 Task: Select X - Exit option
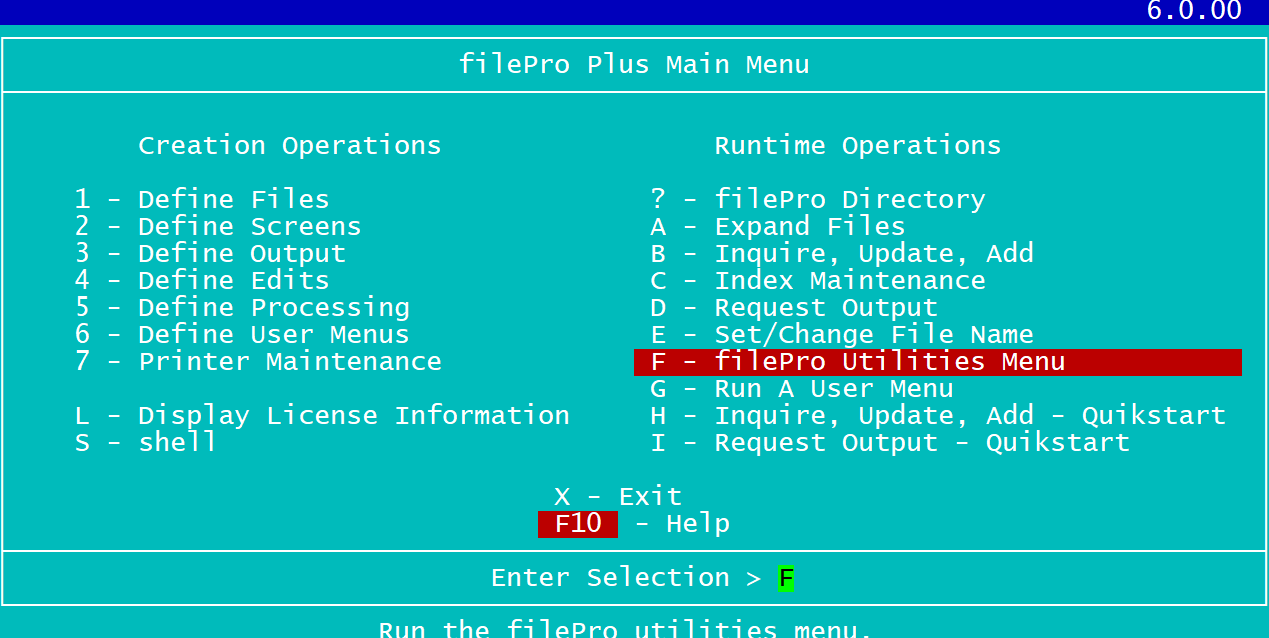pyautogui.click(x=618, y=496)
